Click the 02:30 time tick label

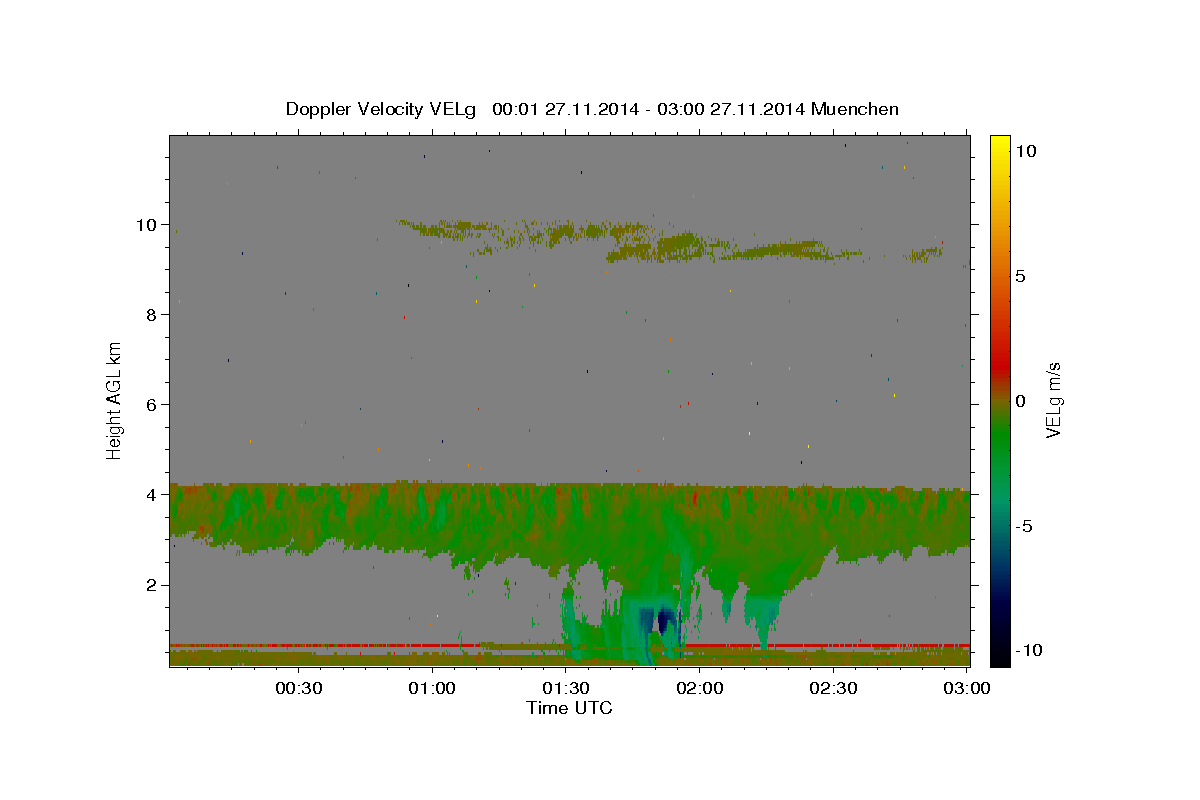[x=833, y=688]
